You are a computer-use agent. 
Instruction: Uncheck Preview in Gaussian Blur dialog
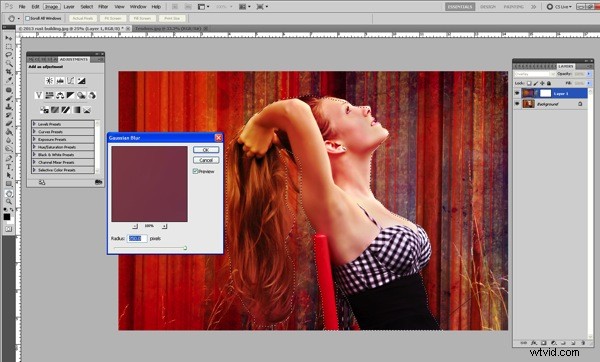pyautogui.click(x=196, y=171)
